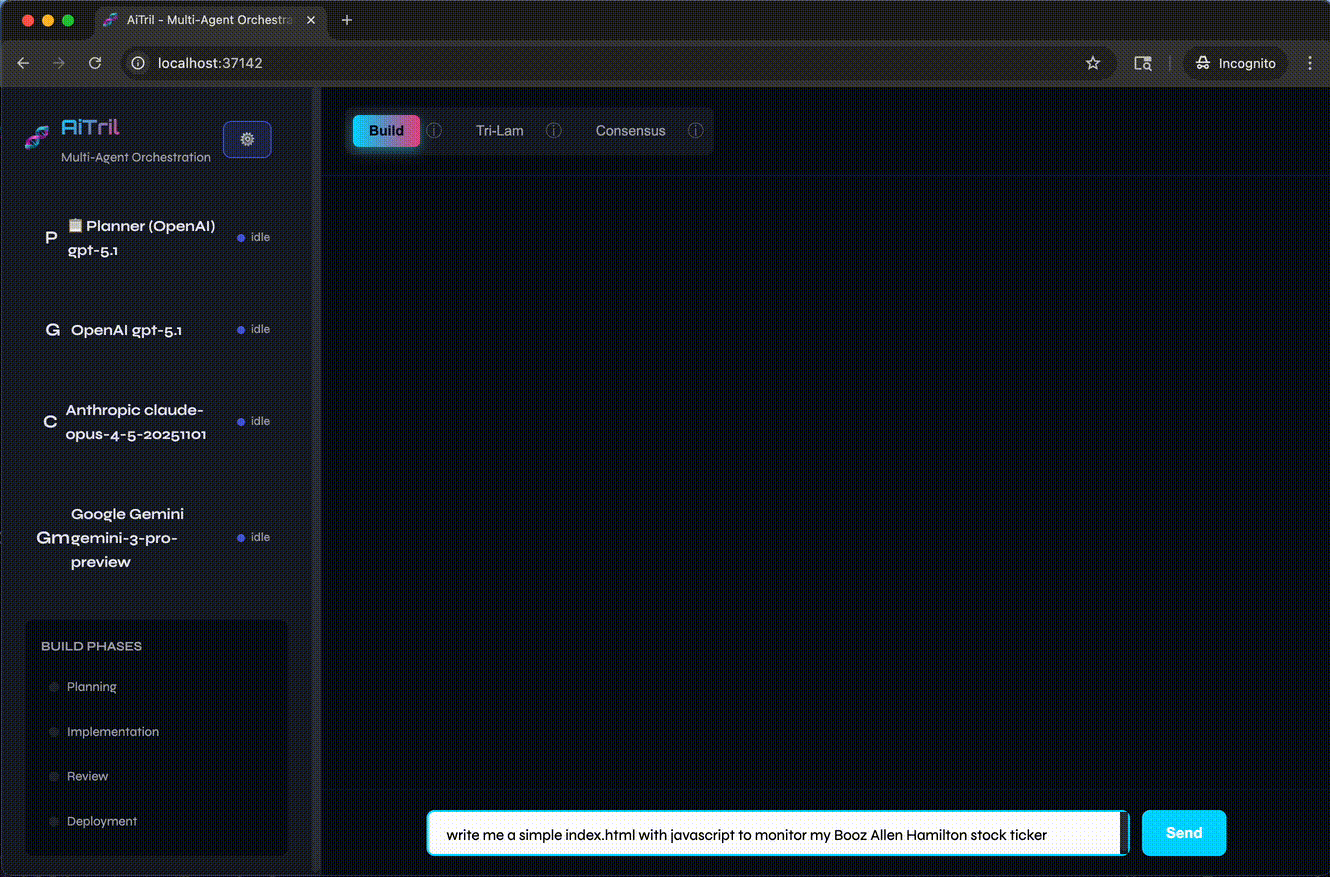The width and height of the screenshot is (1330, 877).
Task: Focus the prompt text input field
Action: tap(775, 834)
